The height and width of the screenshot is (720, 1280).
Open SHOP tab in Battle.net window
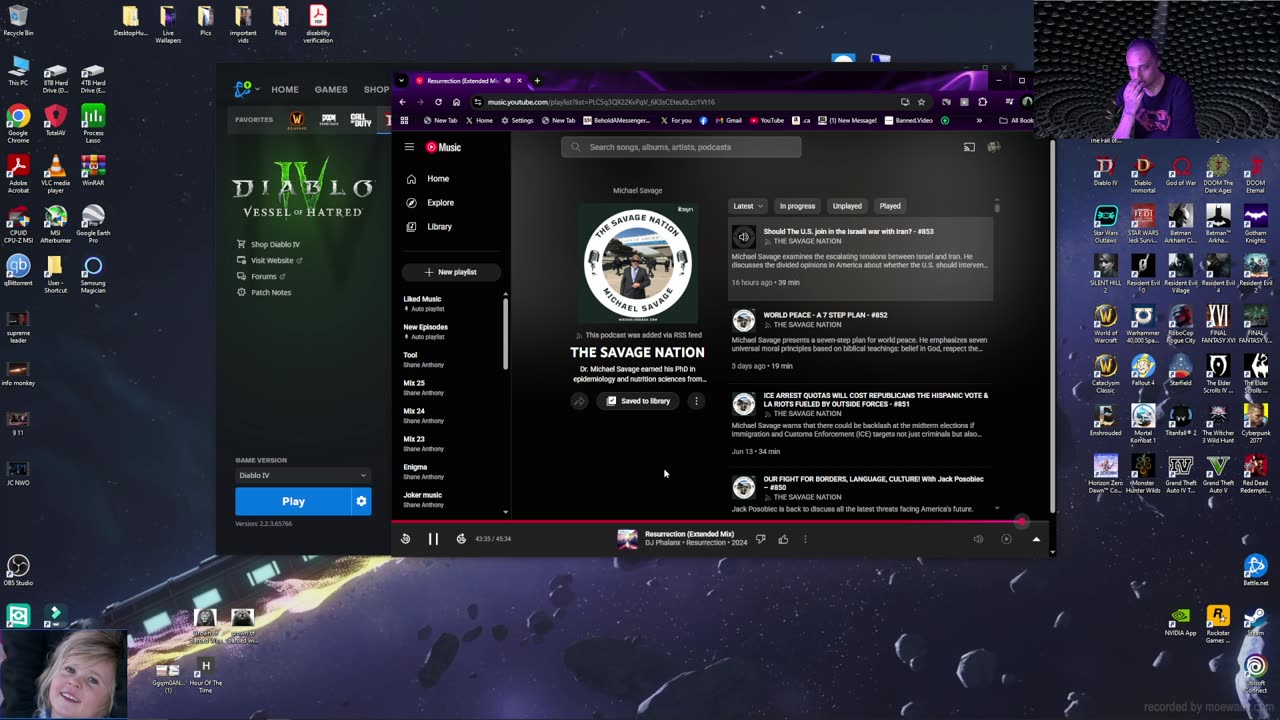(x=376, y=90)
